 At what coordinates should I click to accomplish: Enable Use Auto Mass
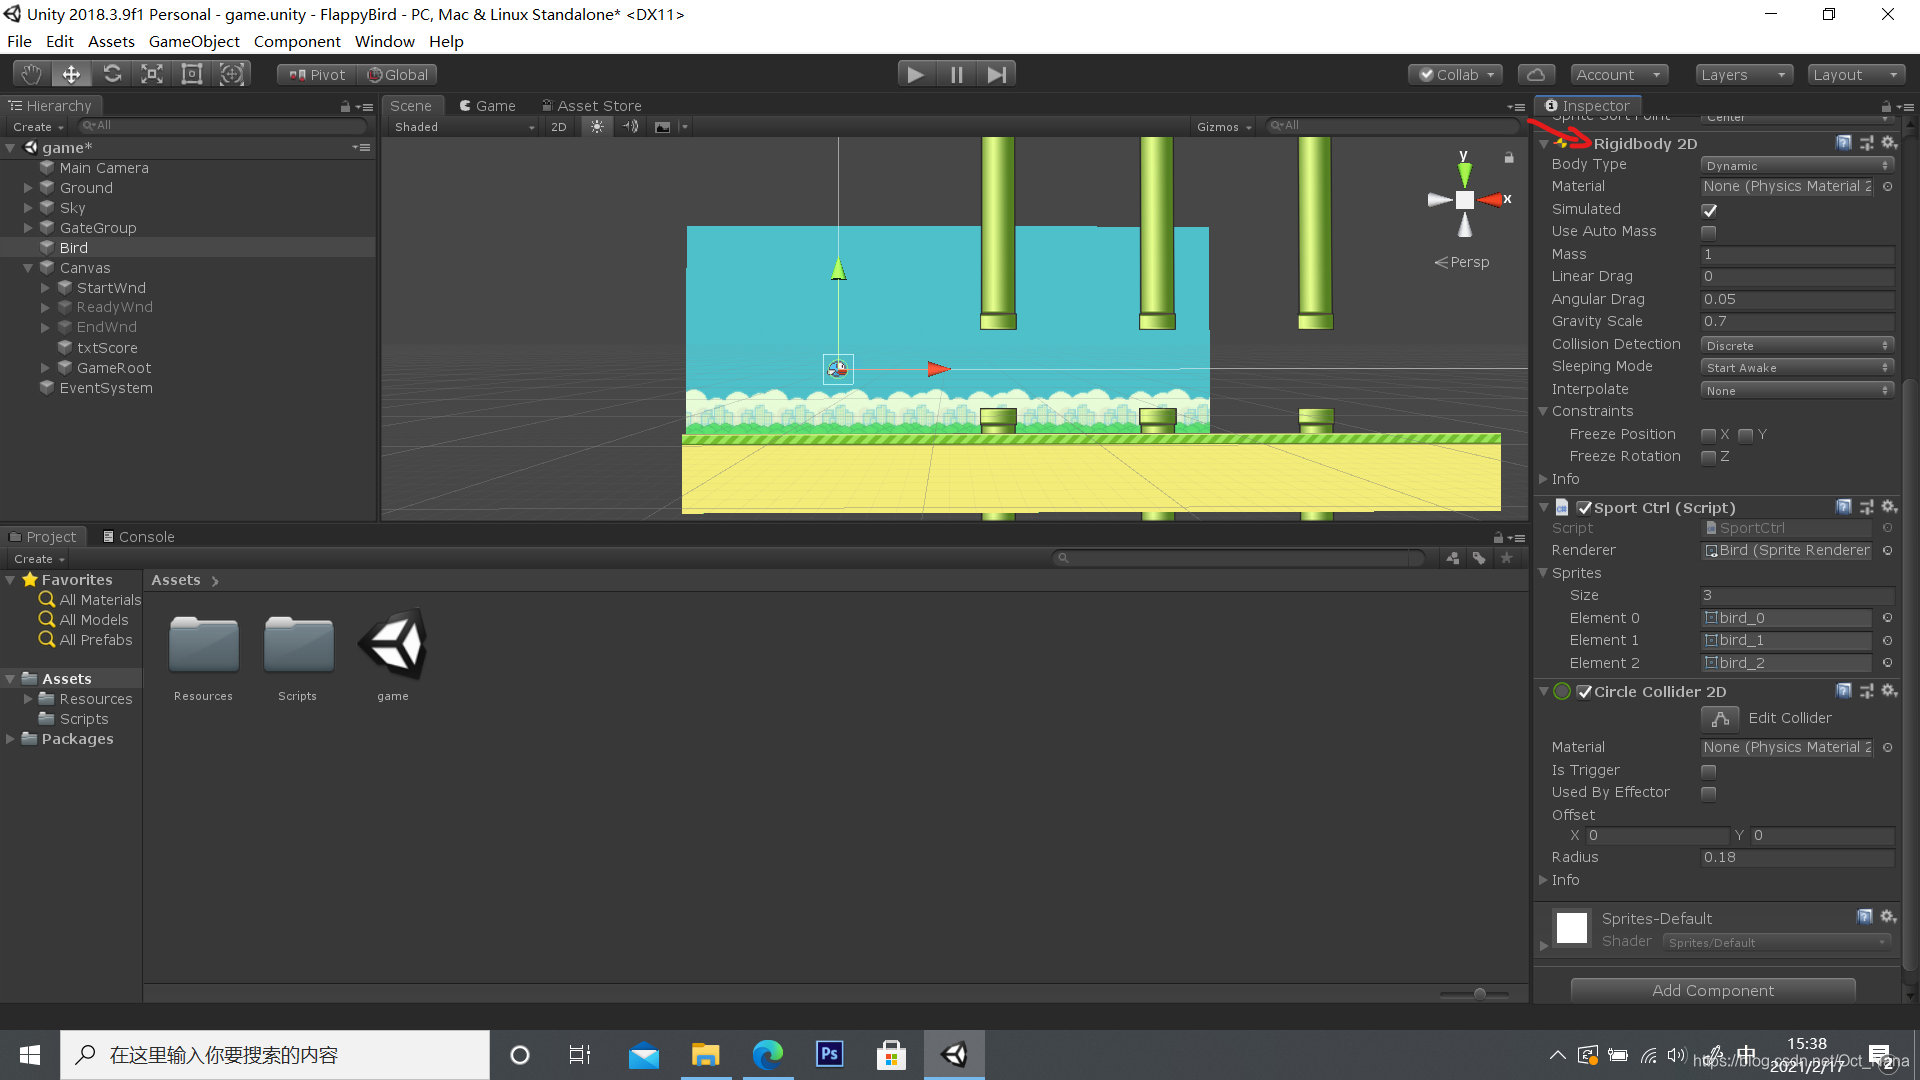point(1709,232)
